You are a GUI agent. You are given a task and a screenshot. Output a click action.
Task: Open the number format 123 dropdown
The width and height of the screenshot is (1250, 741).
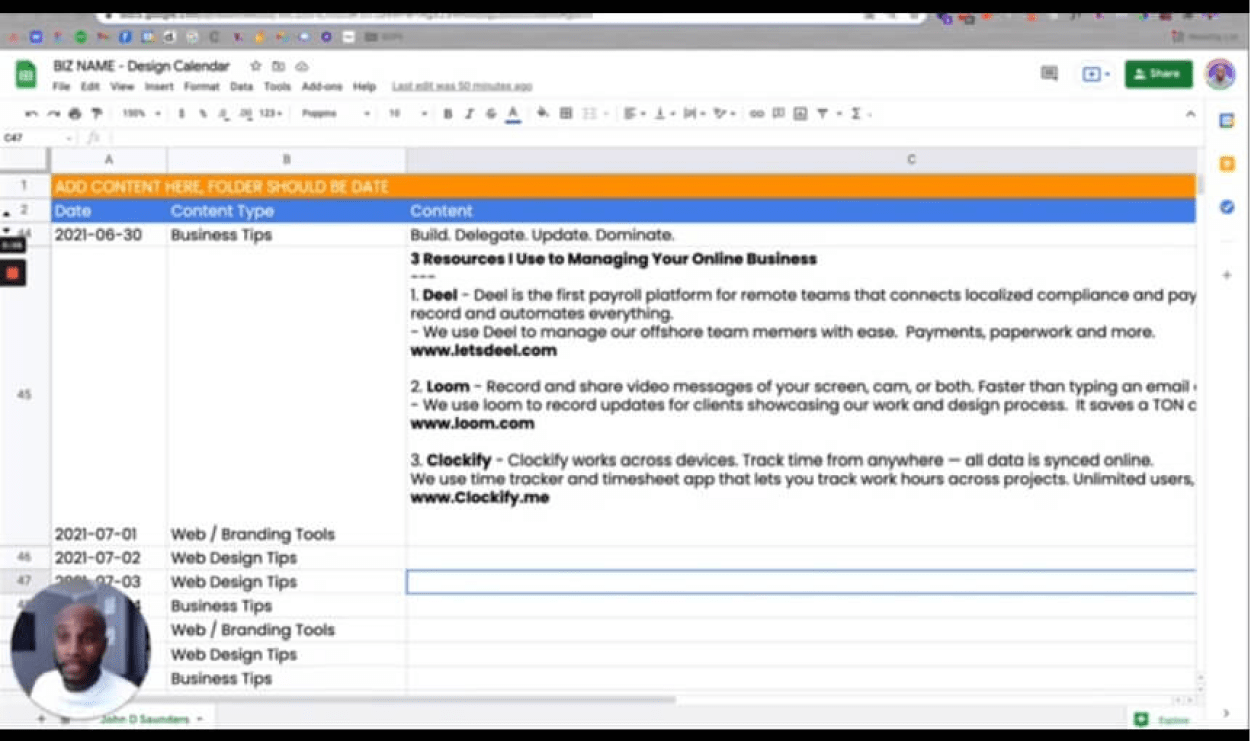271,114
